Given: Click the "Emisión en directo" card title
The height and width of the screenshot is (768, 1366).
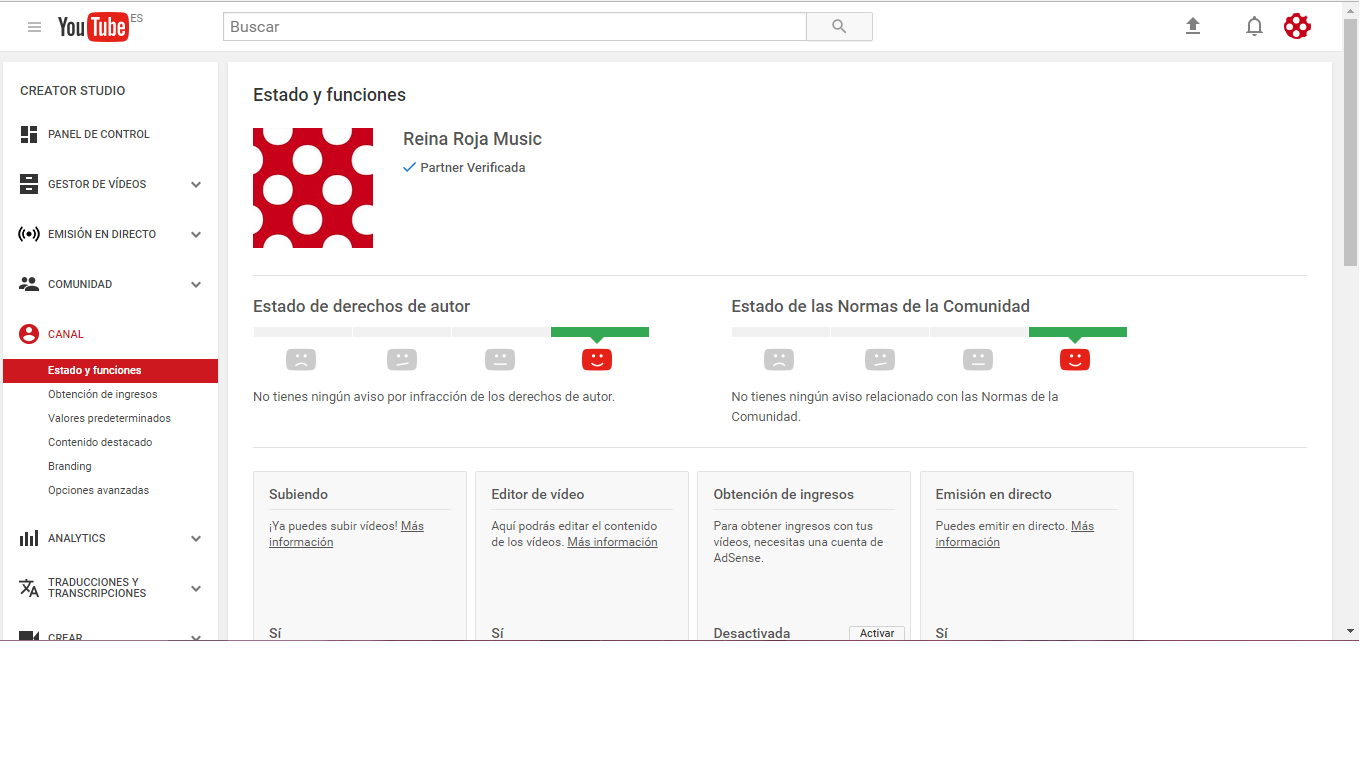Looking at the screenshot, I should [x=994, y=494].
